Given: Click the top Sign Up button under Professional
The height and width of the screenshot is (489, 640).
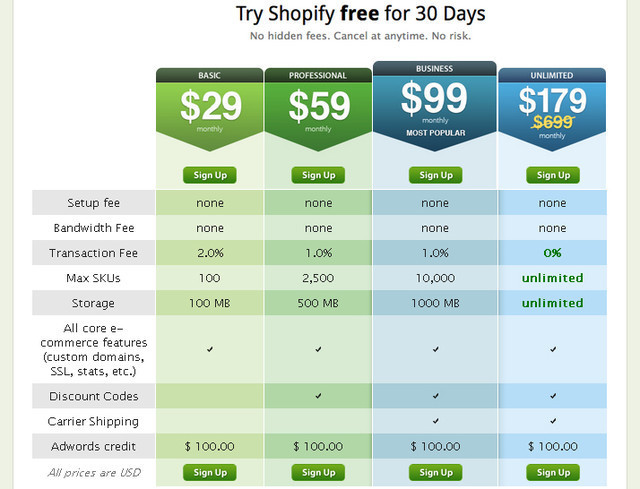Looking at the screenshot, I should tap(318, 175).
